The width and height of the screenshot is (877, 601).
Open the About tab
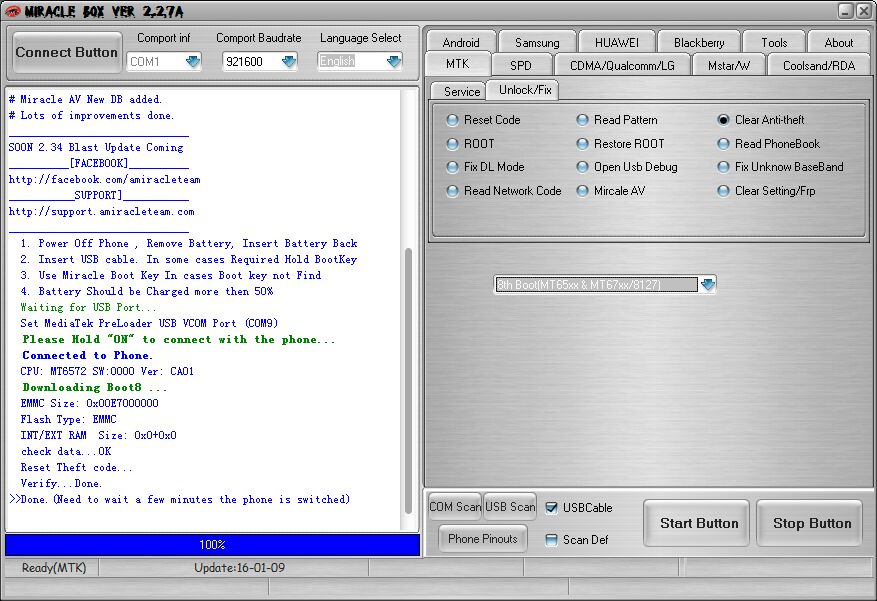tap(838, 42)
